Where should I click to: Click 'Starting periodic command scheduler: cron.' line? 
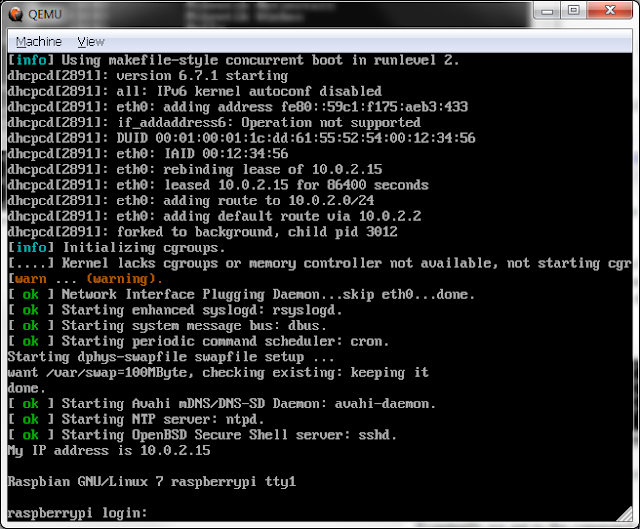pyautogui.click(x=198, y=341)
